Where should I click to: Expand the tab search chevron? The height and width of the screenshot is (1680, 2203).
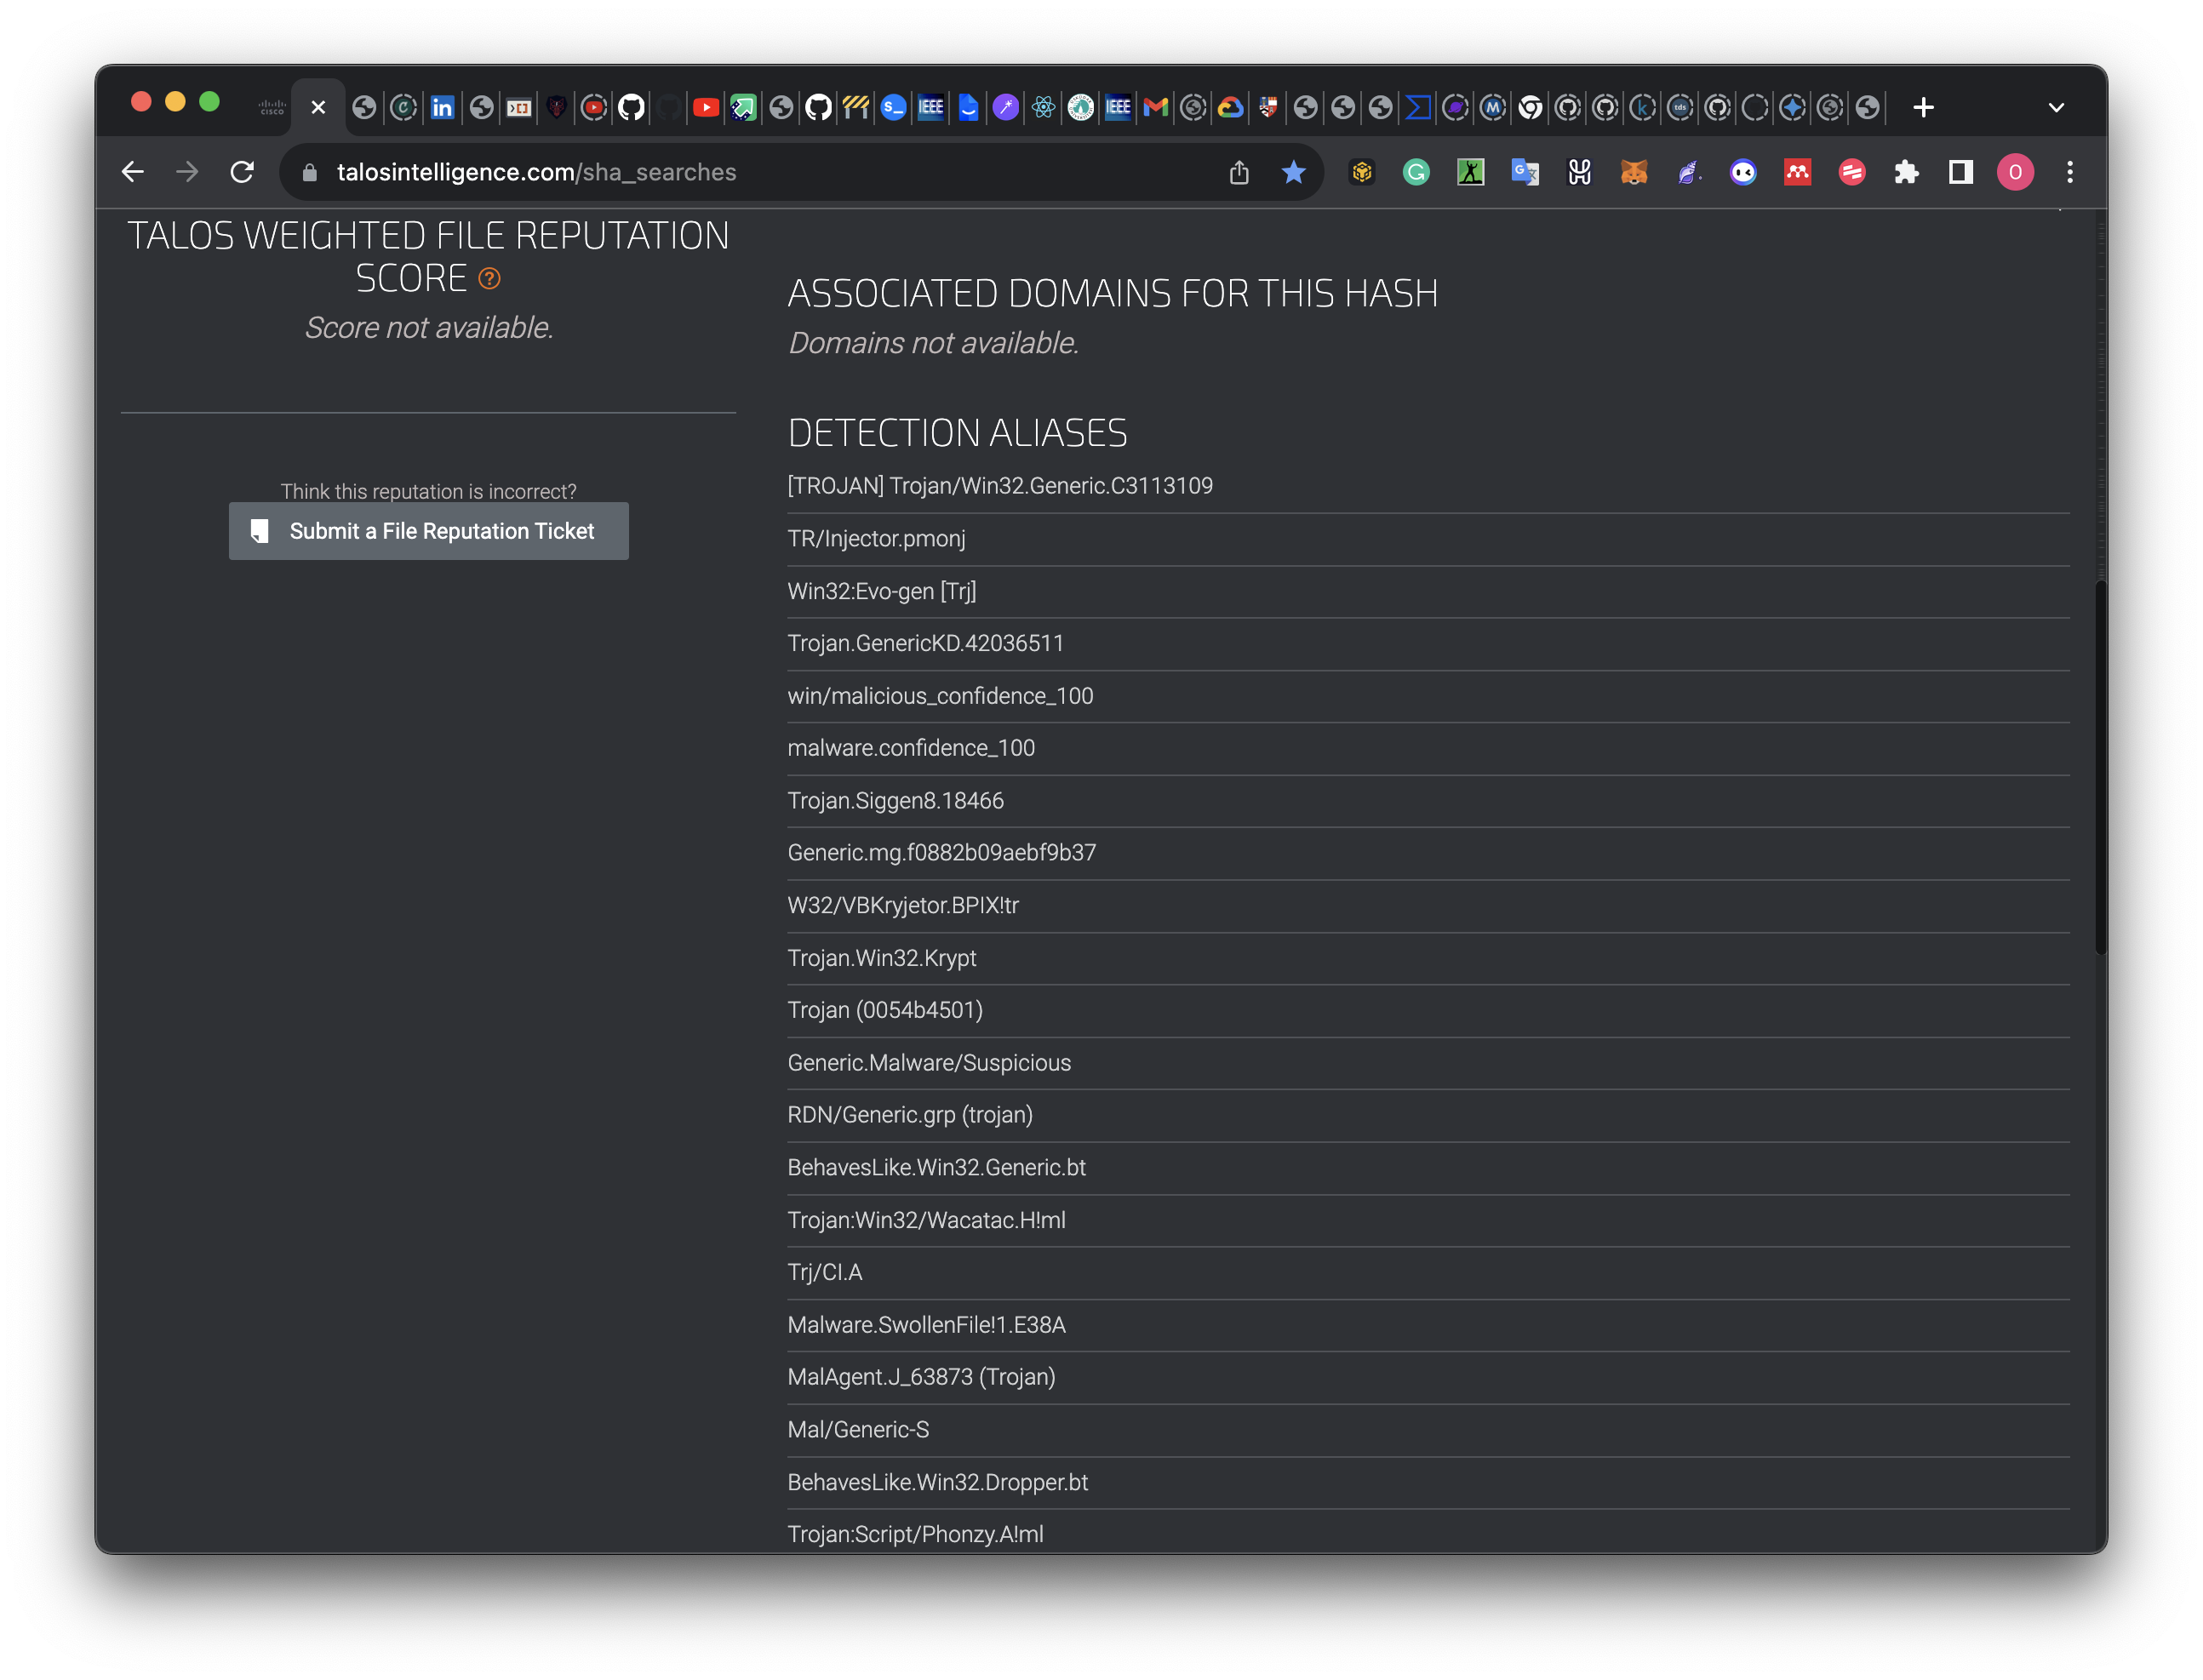(x=2056, y=107)
